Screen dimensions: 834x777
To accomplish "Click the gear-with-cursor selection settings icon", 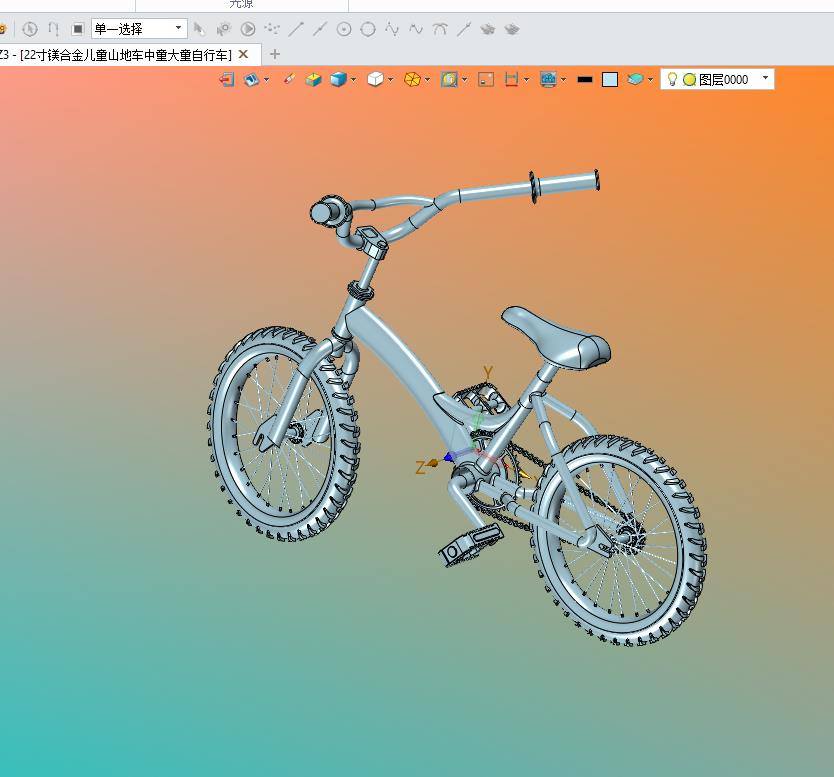I will 223,29.
